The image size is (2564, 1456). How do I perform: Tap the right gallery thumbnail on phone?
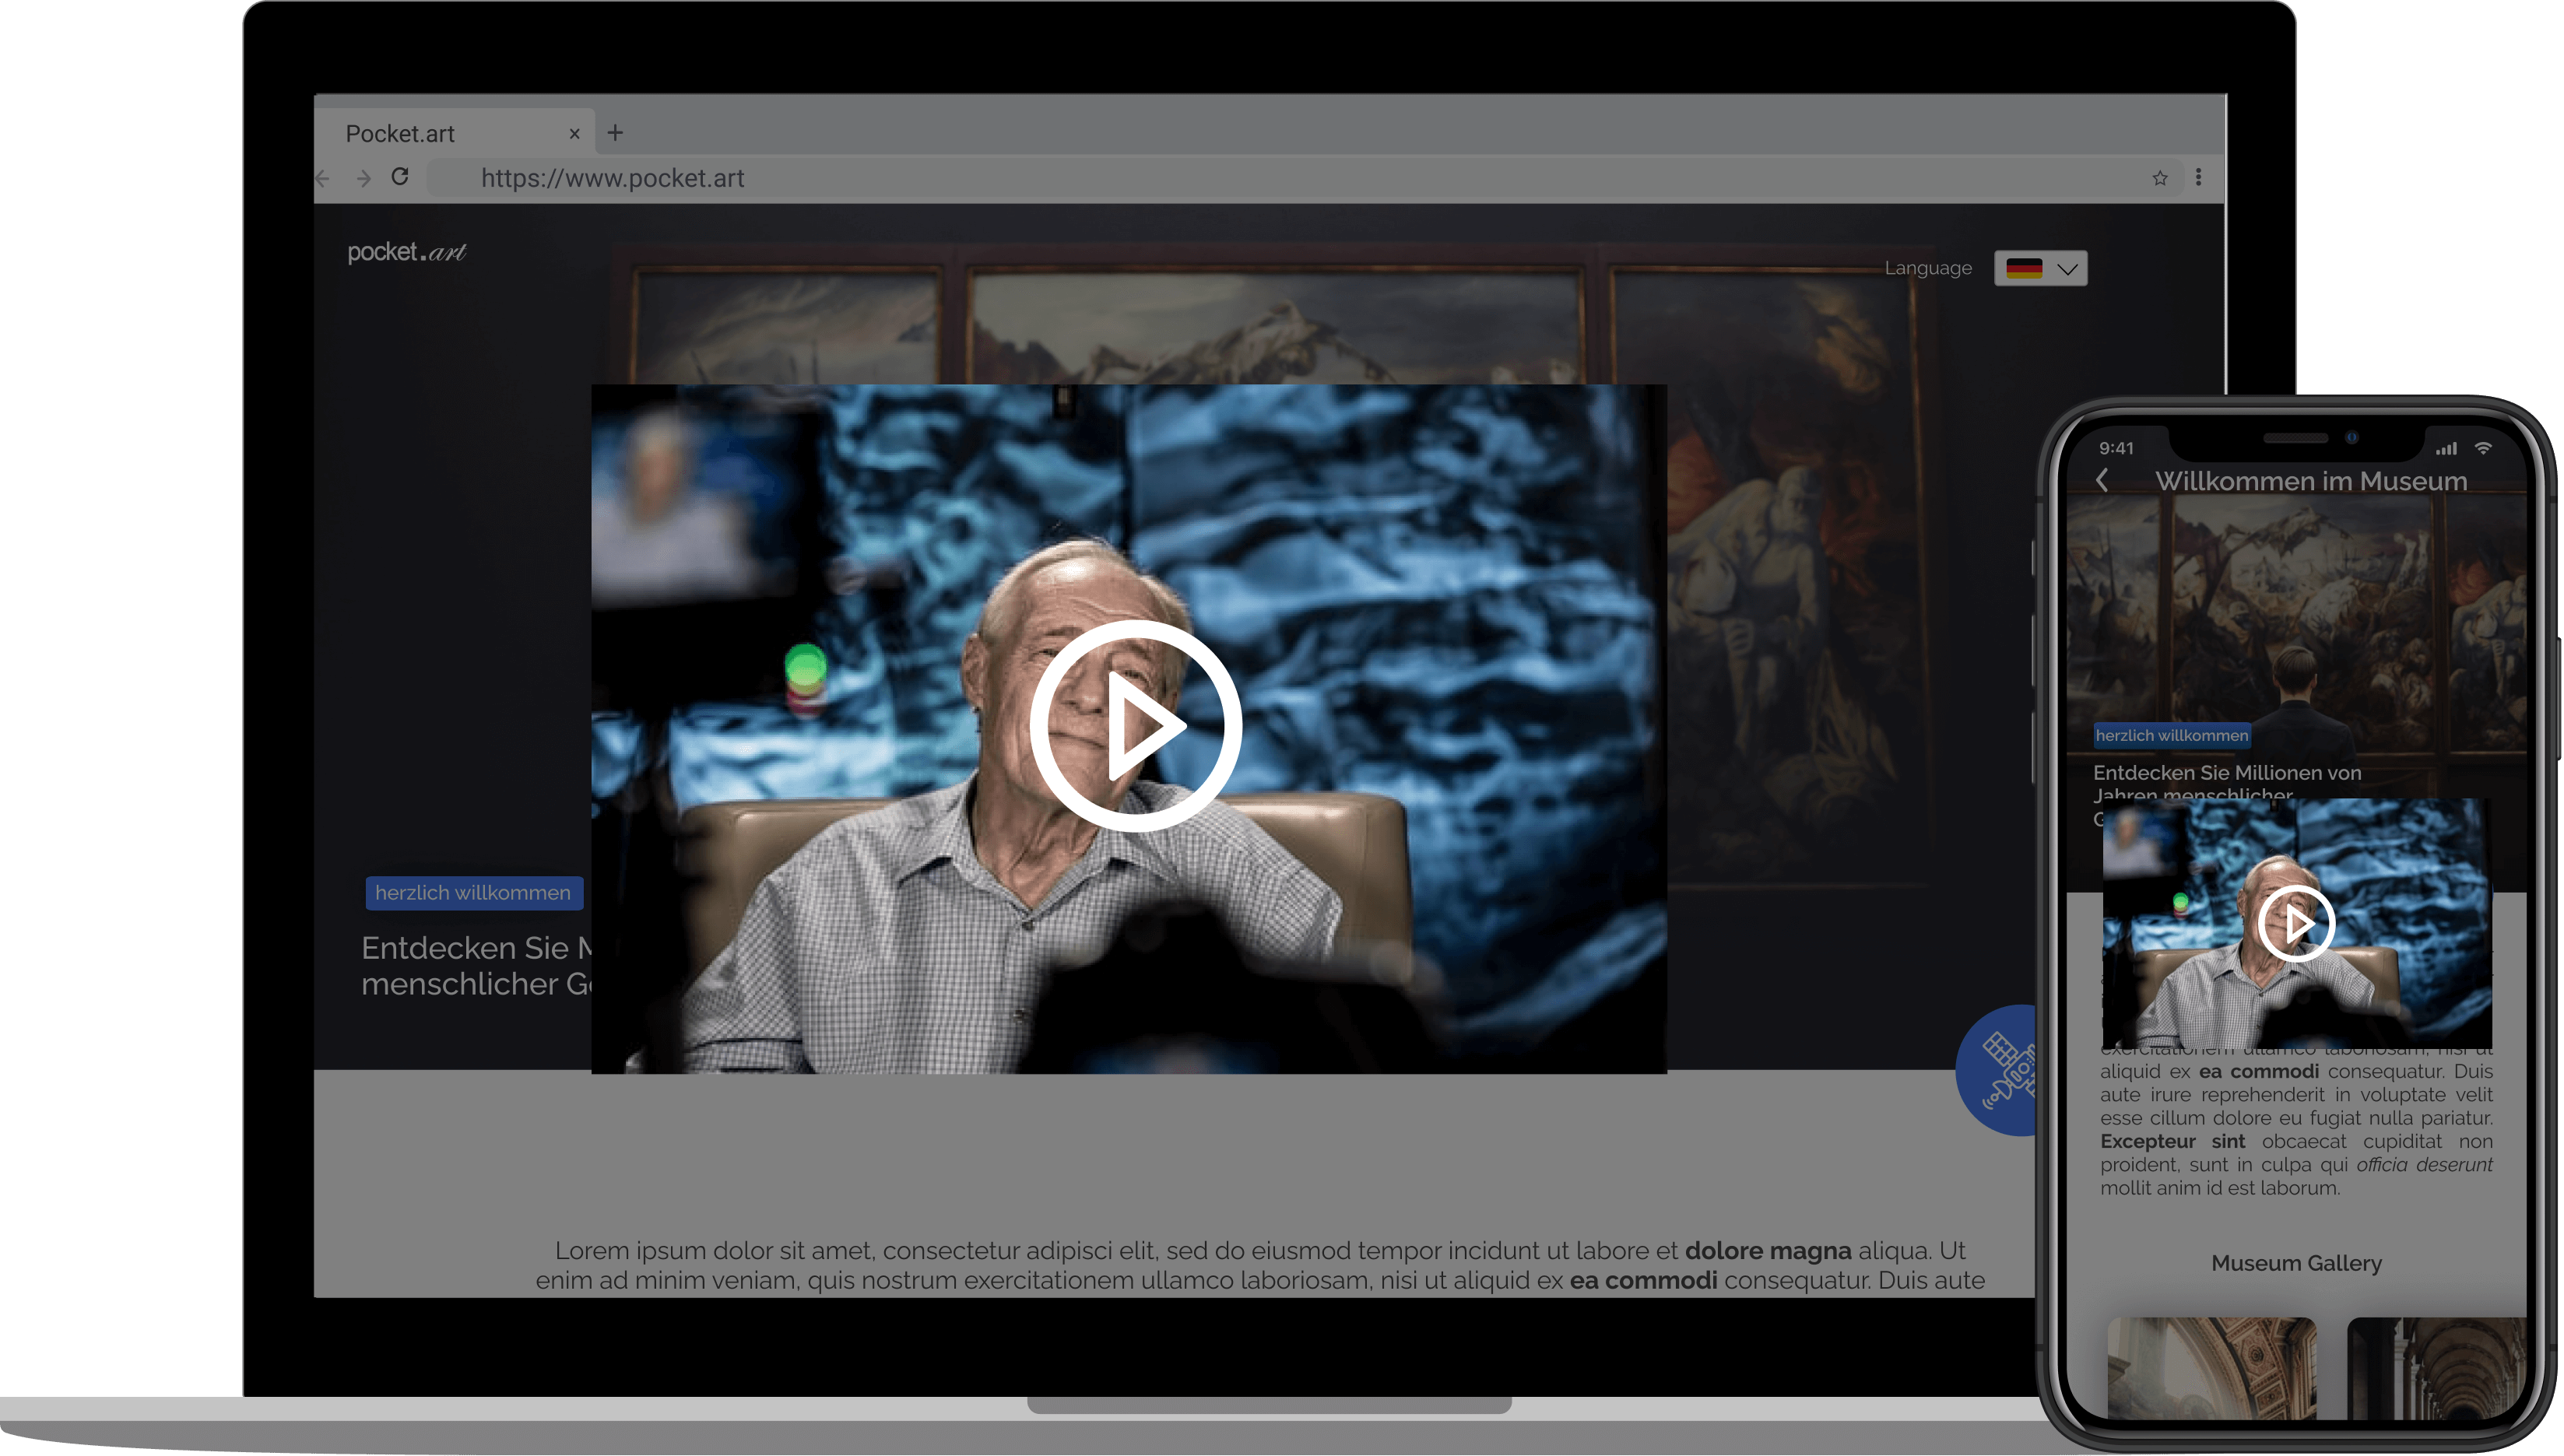click(2437, 1368)
